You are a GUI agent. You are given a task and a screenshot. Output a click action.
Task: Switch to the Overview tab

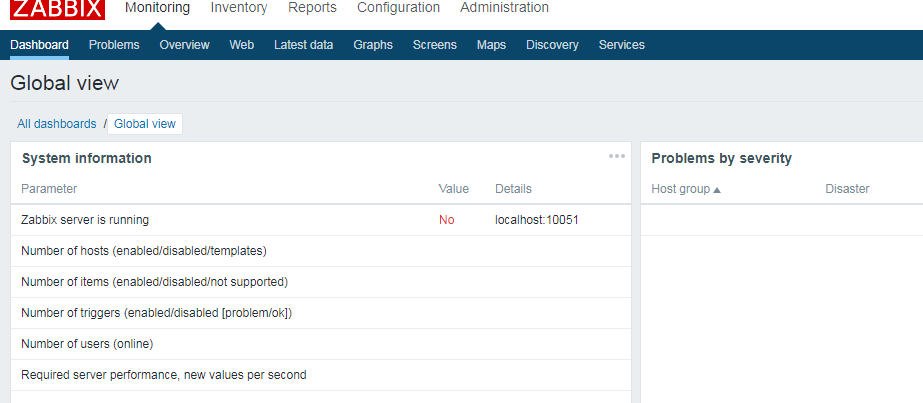pos(184,45)
